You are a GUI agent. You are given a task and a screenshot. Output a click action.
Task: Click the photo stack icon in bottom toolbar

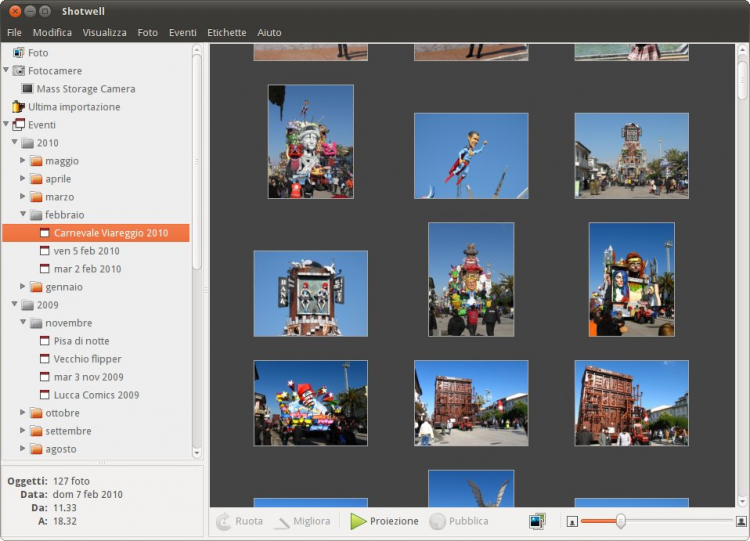point(538,521)
